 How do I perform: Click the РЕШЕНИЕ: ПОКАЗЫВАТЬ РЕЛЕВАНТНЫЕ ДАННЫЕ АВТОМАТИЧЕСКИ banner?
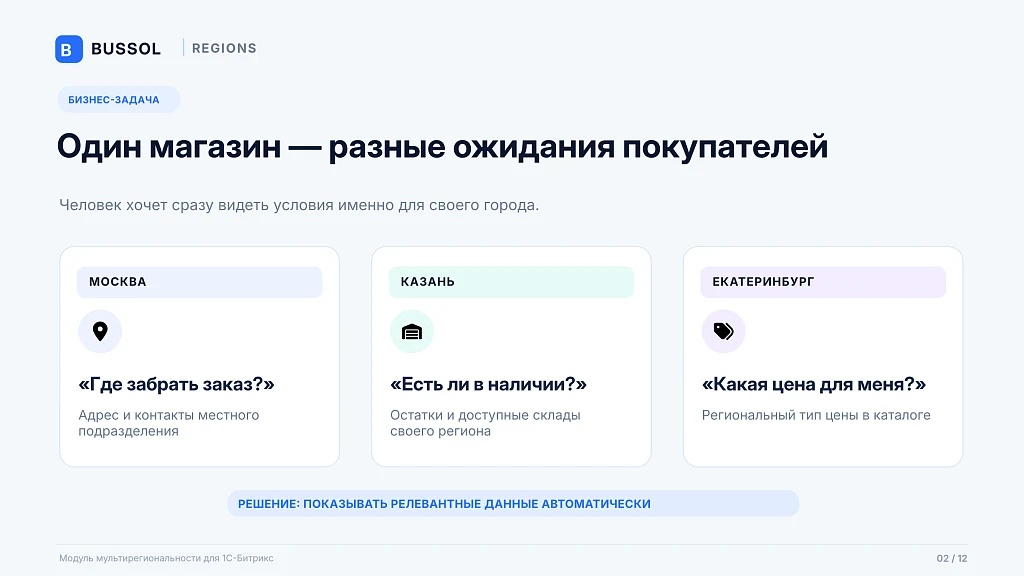click(513, 504)
